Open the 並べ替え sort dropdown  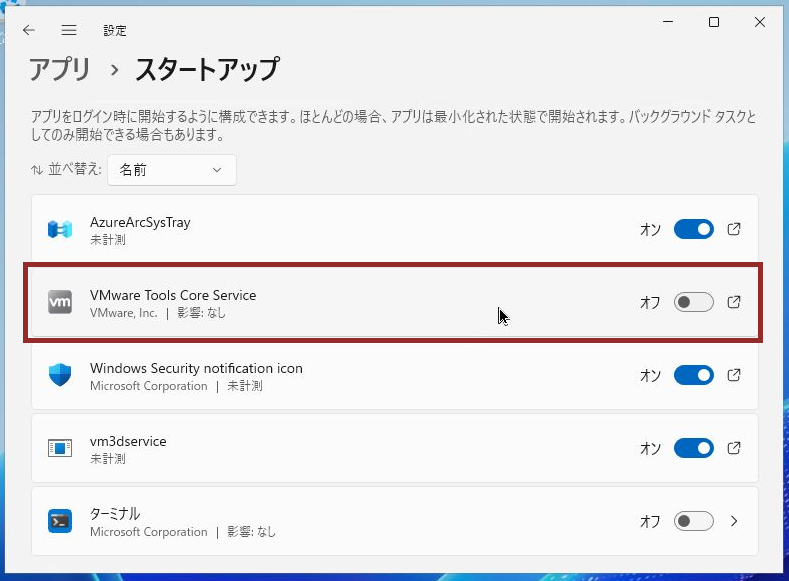[172, 170]
